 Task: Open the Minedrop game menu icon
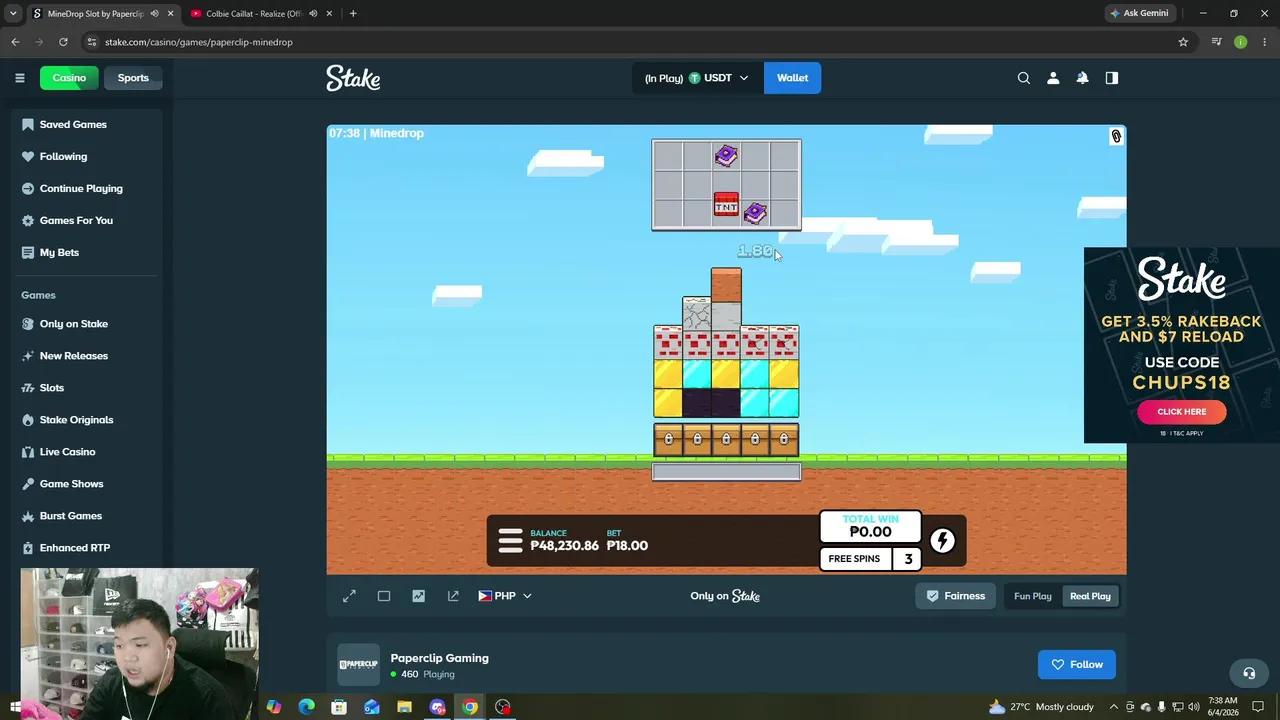click(x=510, y=541)
